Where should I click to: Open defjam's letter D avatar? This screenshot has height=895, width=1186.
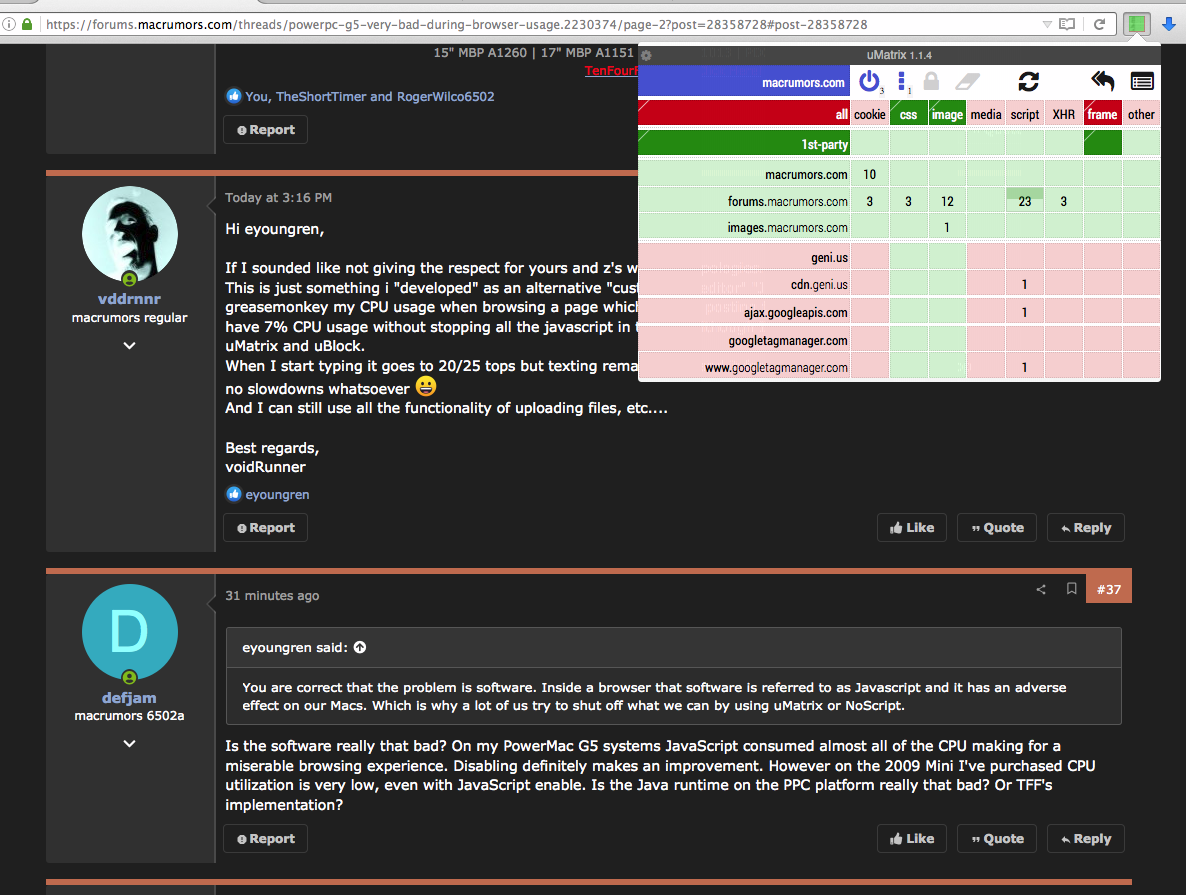[129, 632]
